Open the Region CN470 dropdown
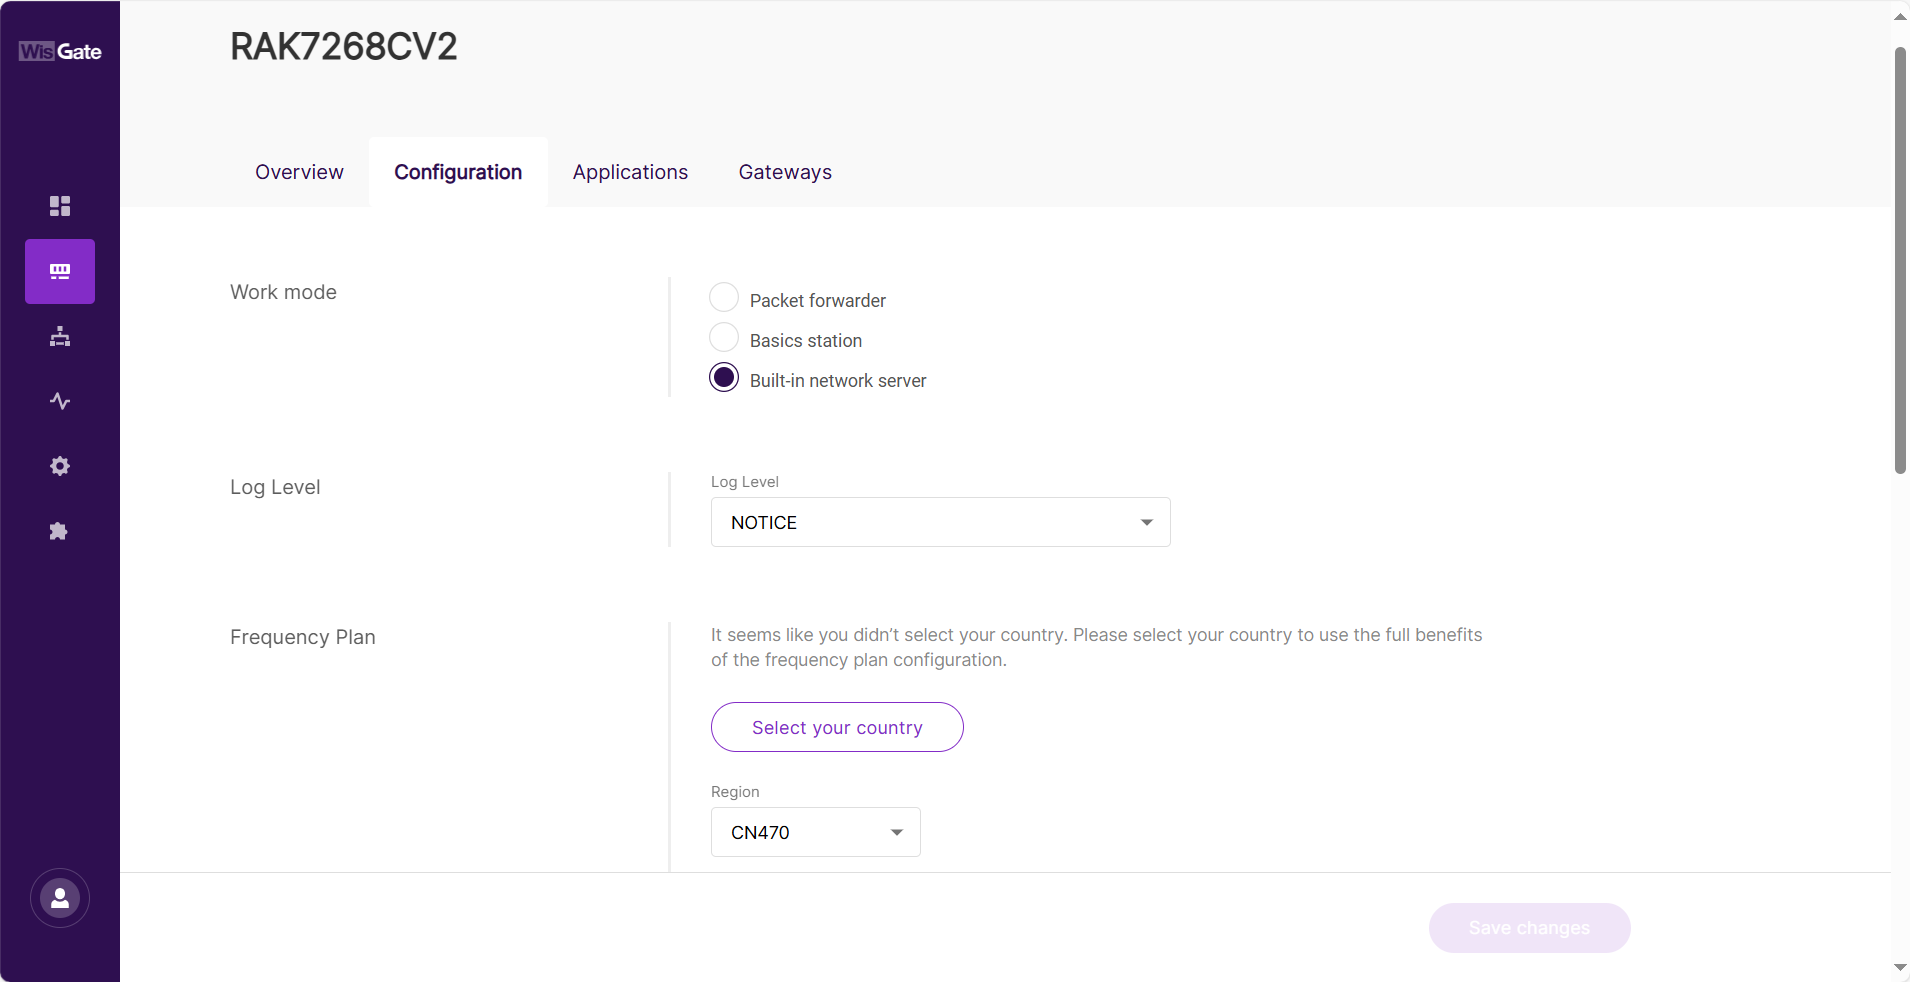1910x982 pixels. coord(815,832)
